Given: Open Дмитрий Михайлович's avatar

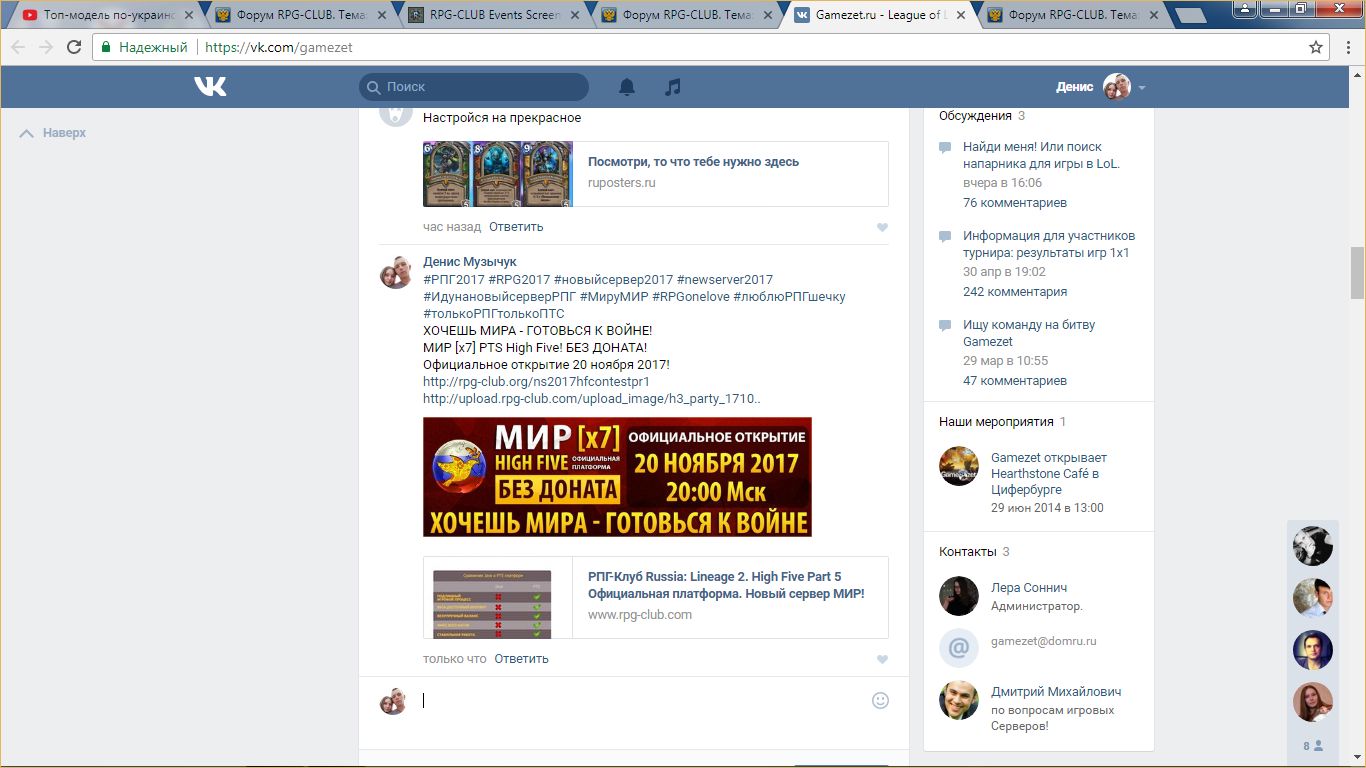Looking at the screenshot, I should point(958,700).
